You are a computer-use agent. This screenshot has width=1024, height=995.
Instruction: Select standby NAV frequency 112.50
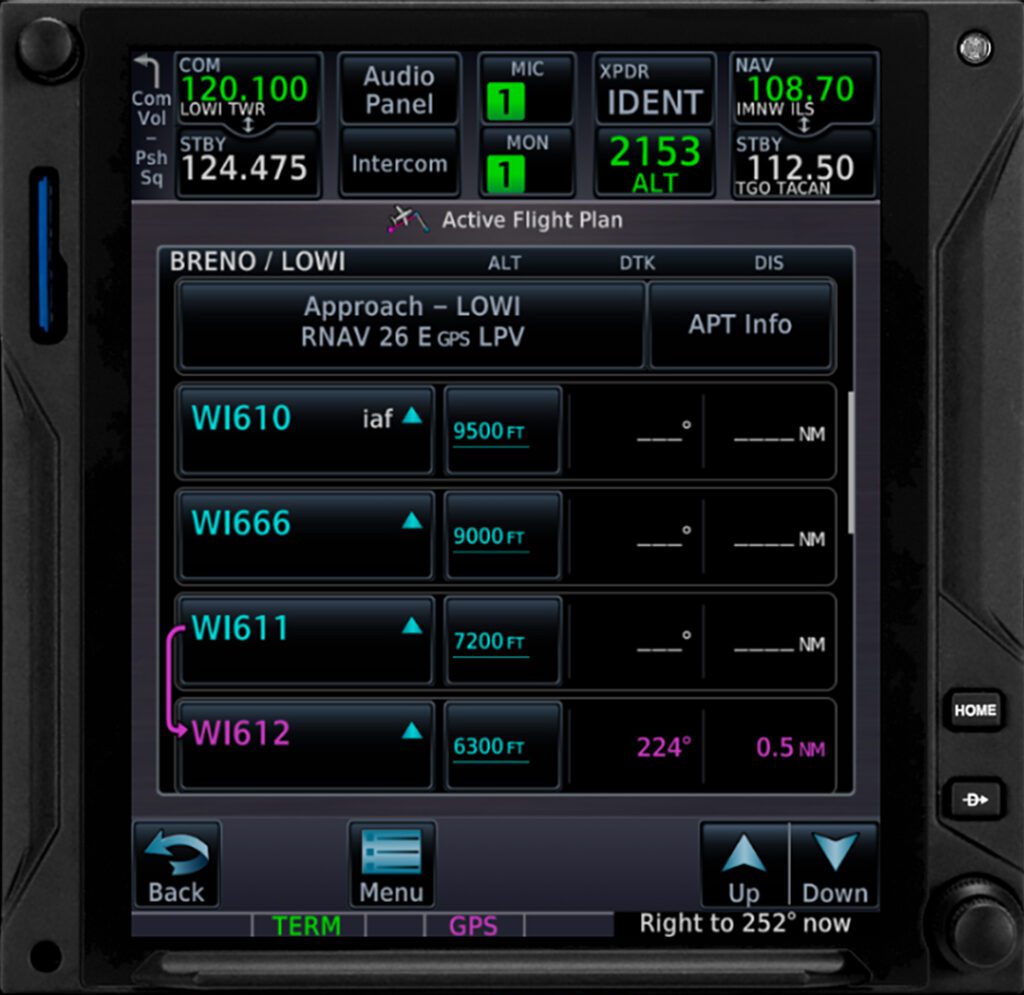[x=803, y=163]
